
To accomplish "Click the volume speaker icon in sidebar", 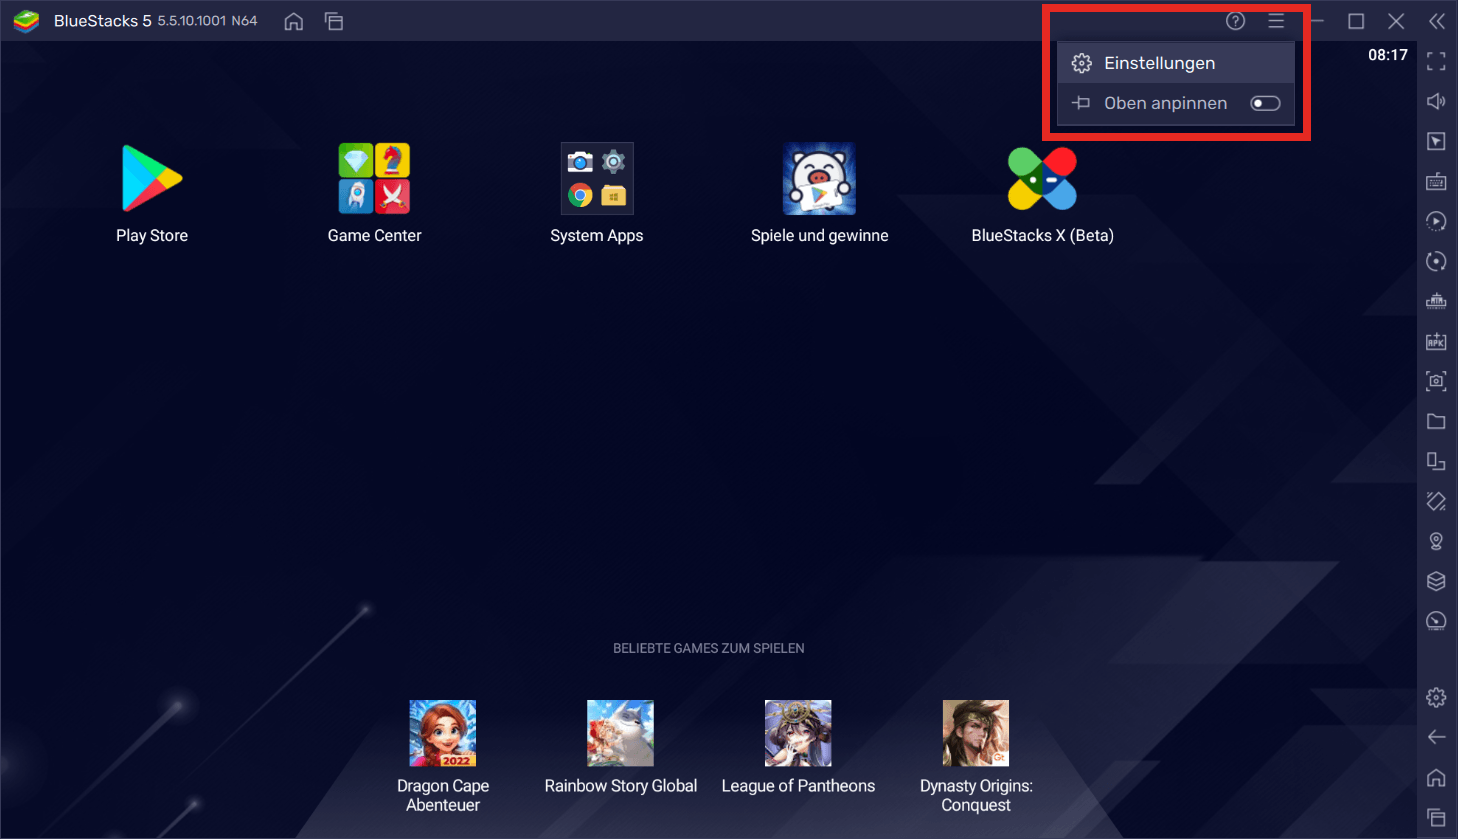I will point(1436,101).
